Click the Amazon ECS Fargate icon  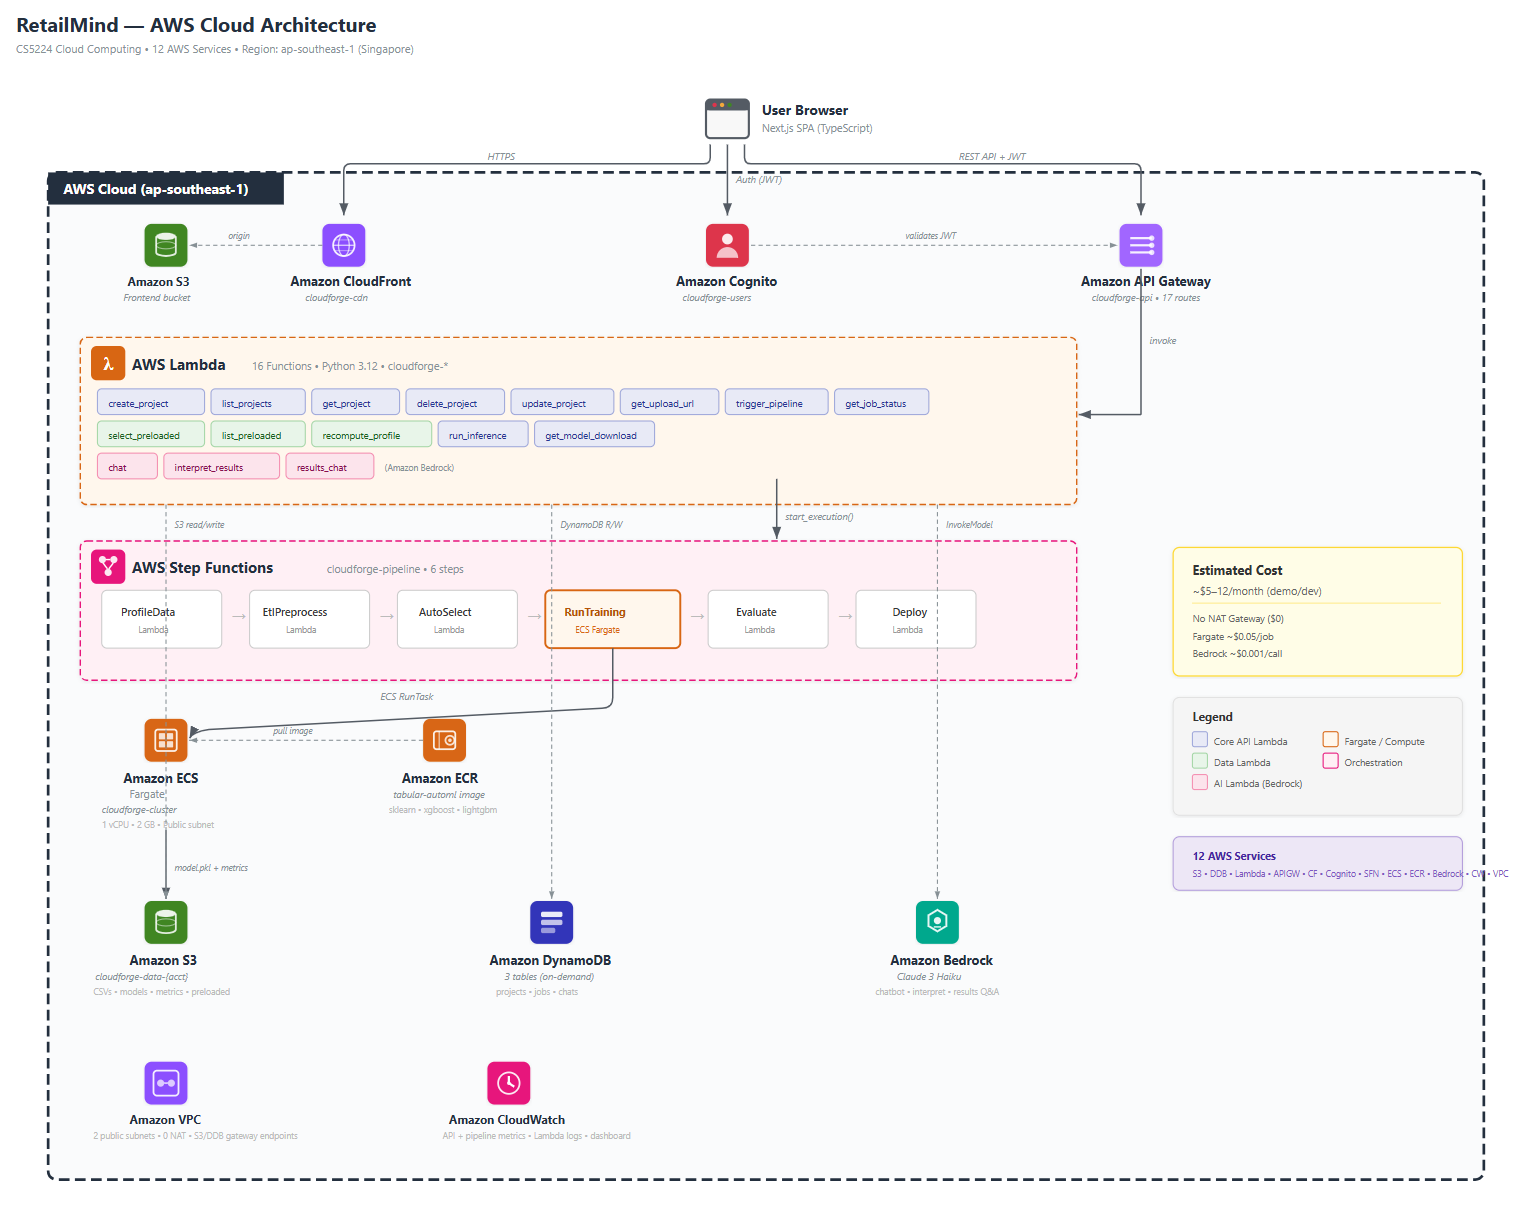[x=166, y=740]
